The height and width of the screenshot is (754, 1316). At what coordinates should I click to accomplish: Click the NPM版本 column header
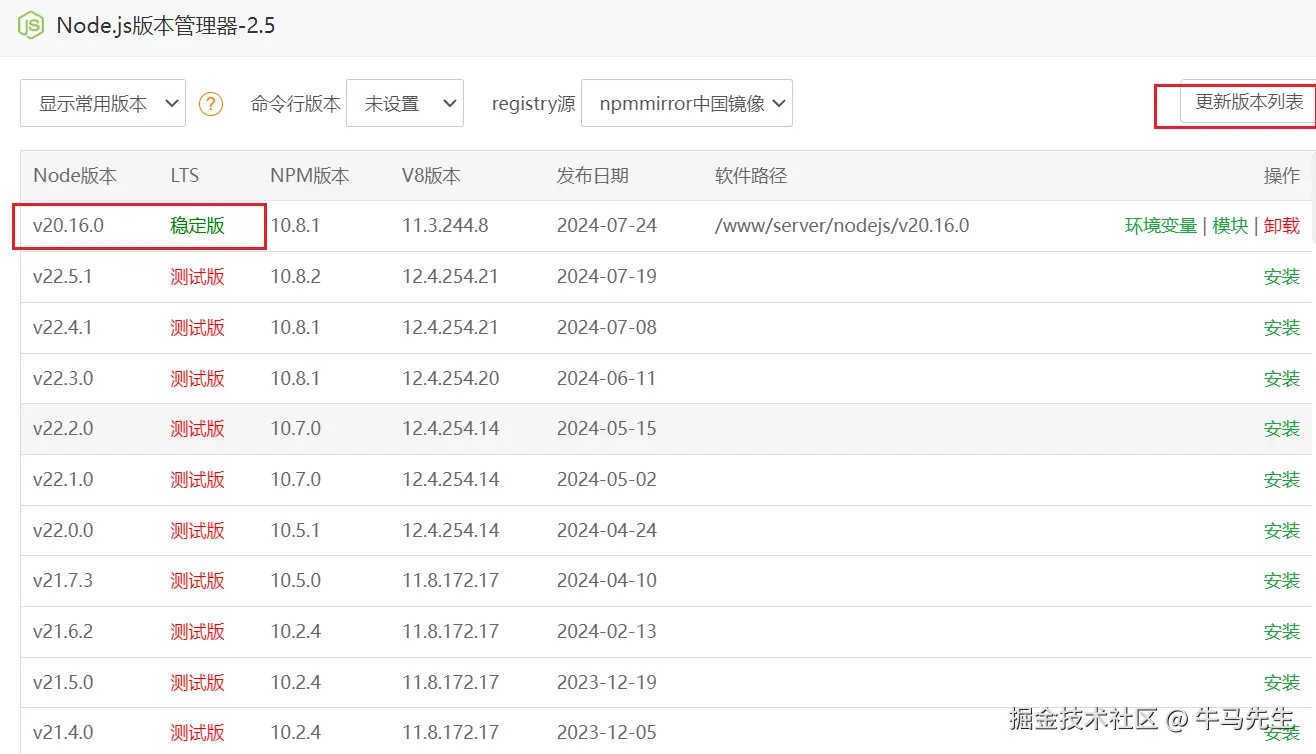[310, 176]
